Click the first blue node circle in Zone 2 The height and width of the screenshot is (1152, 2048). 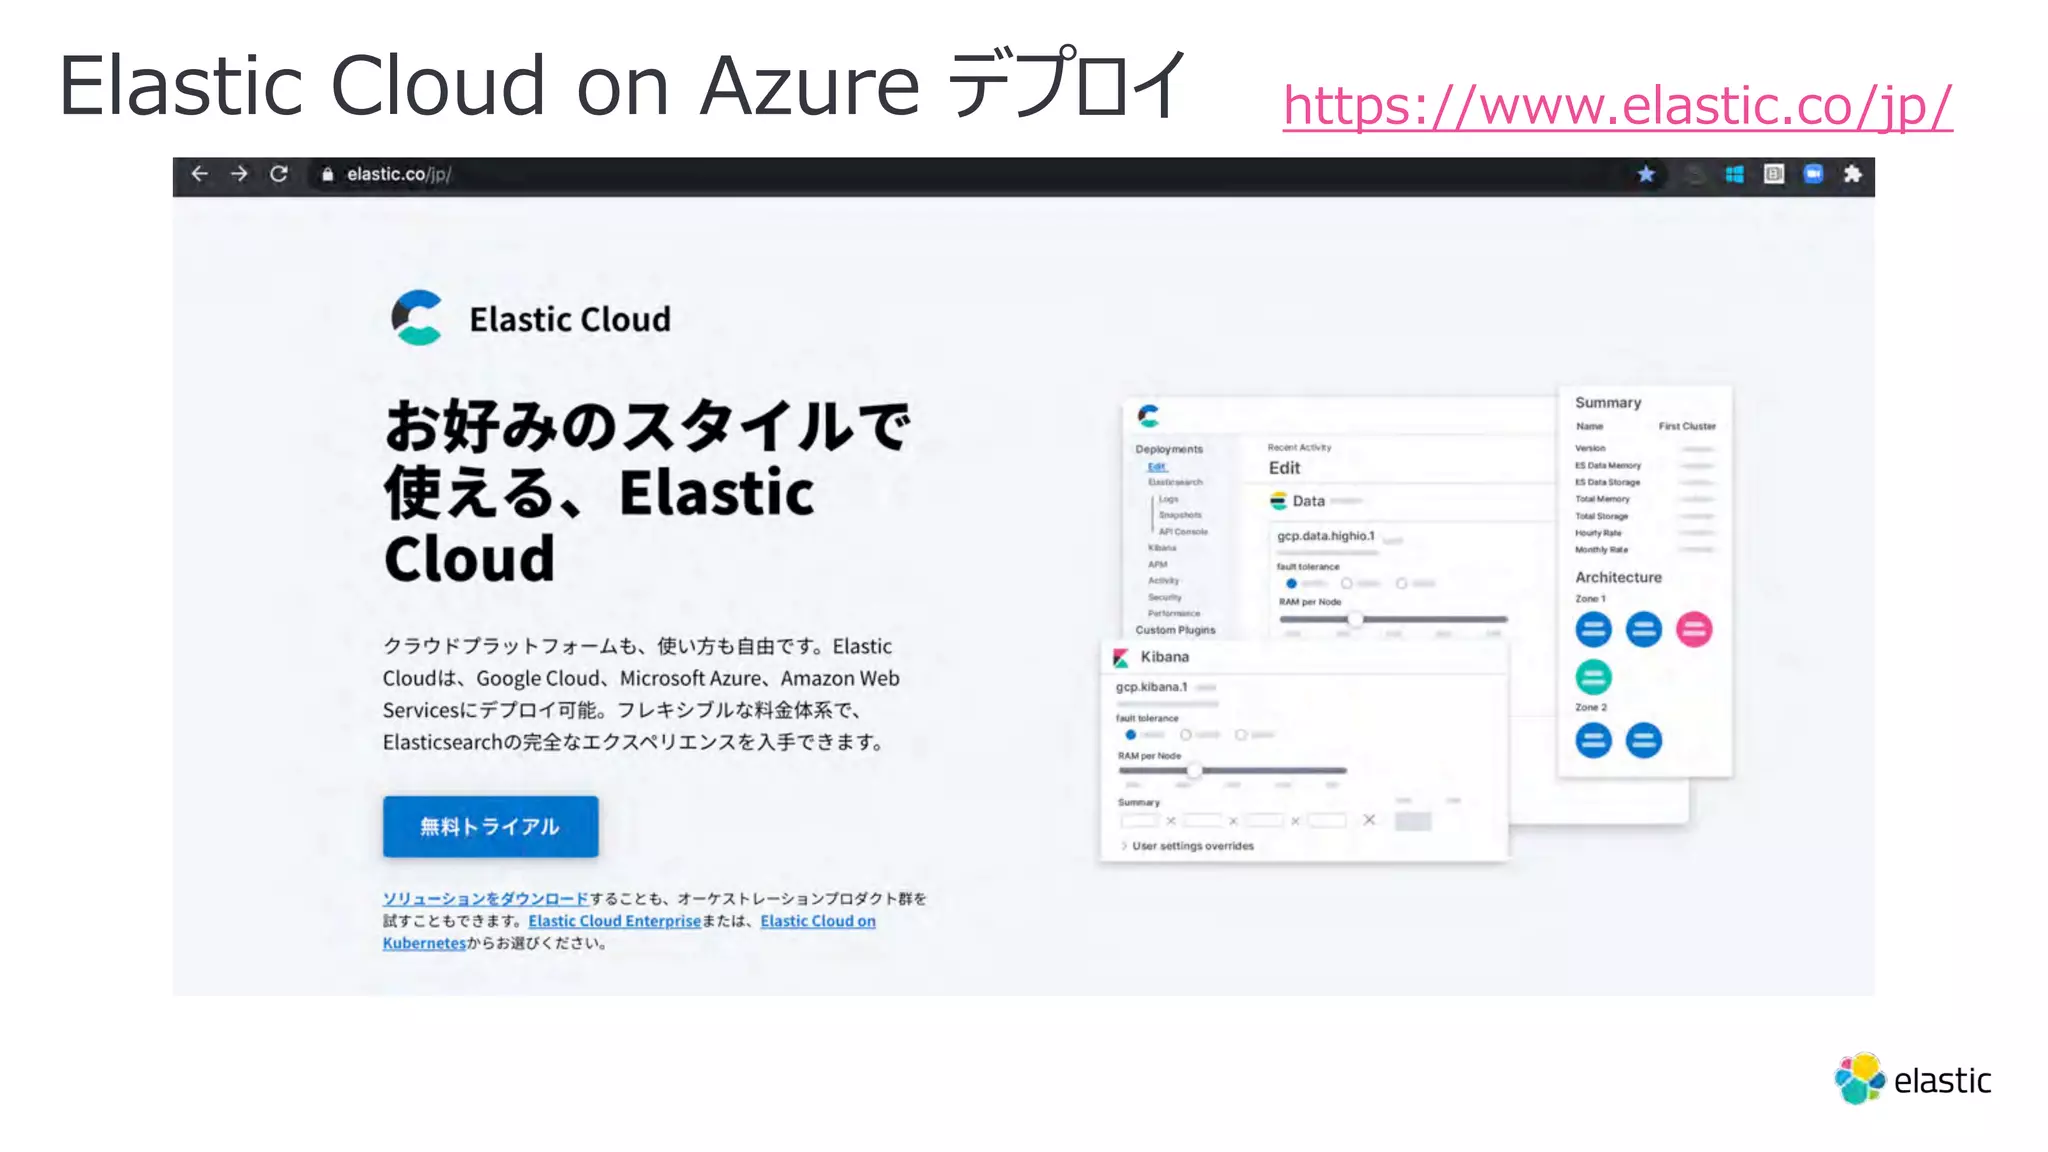tap(1594, 740)
